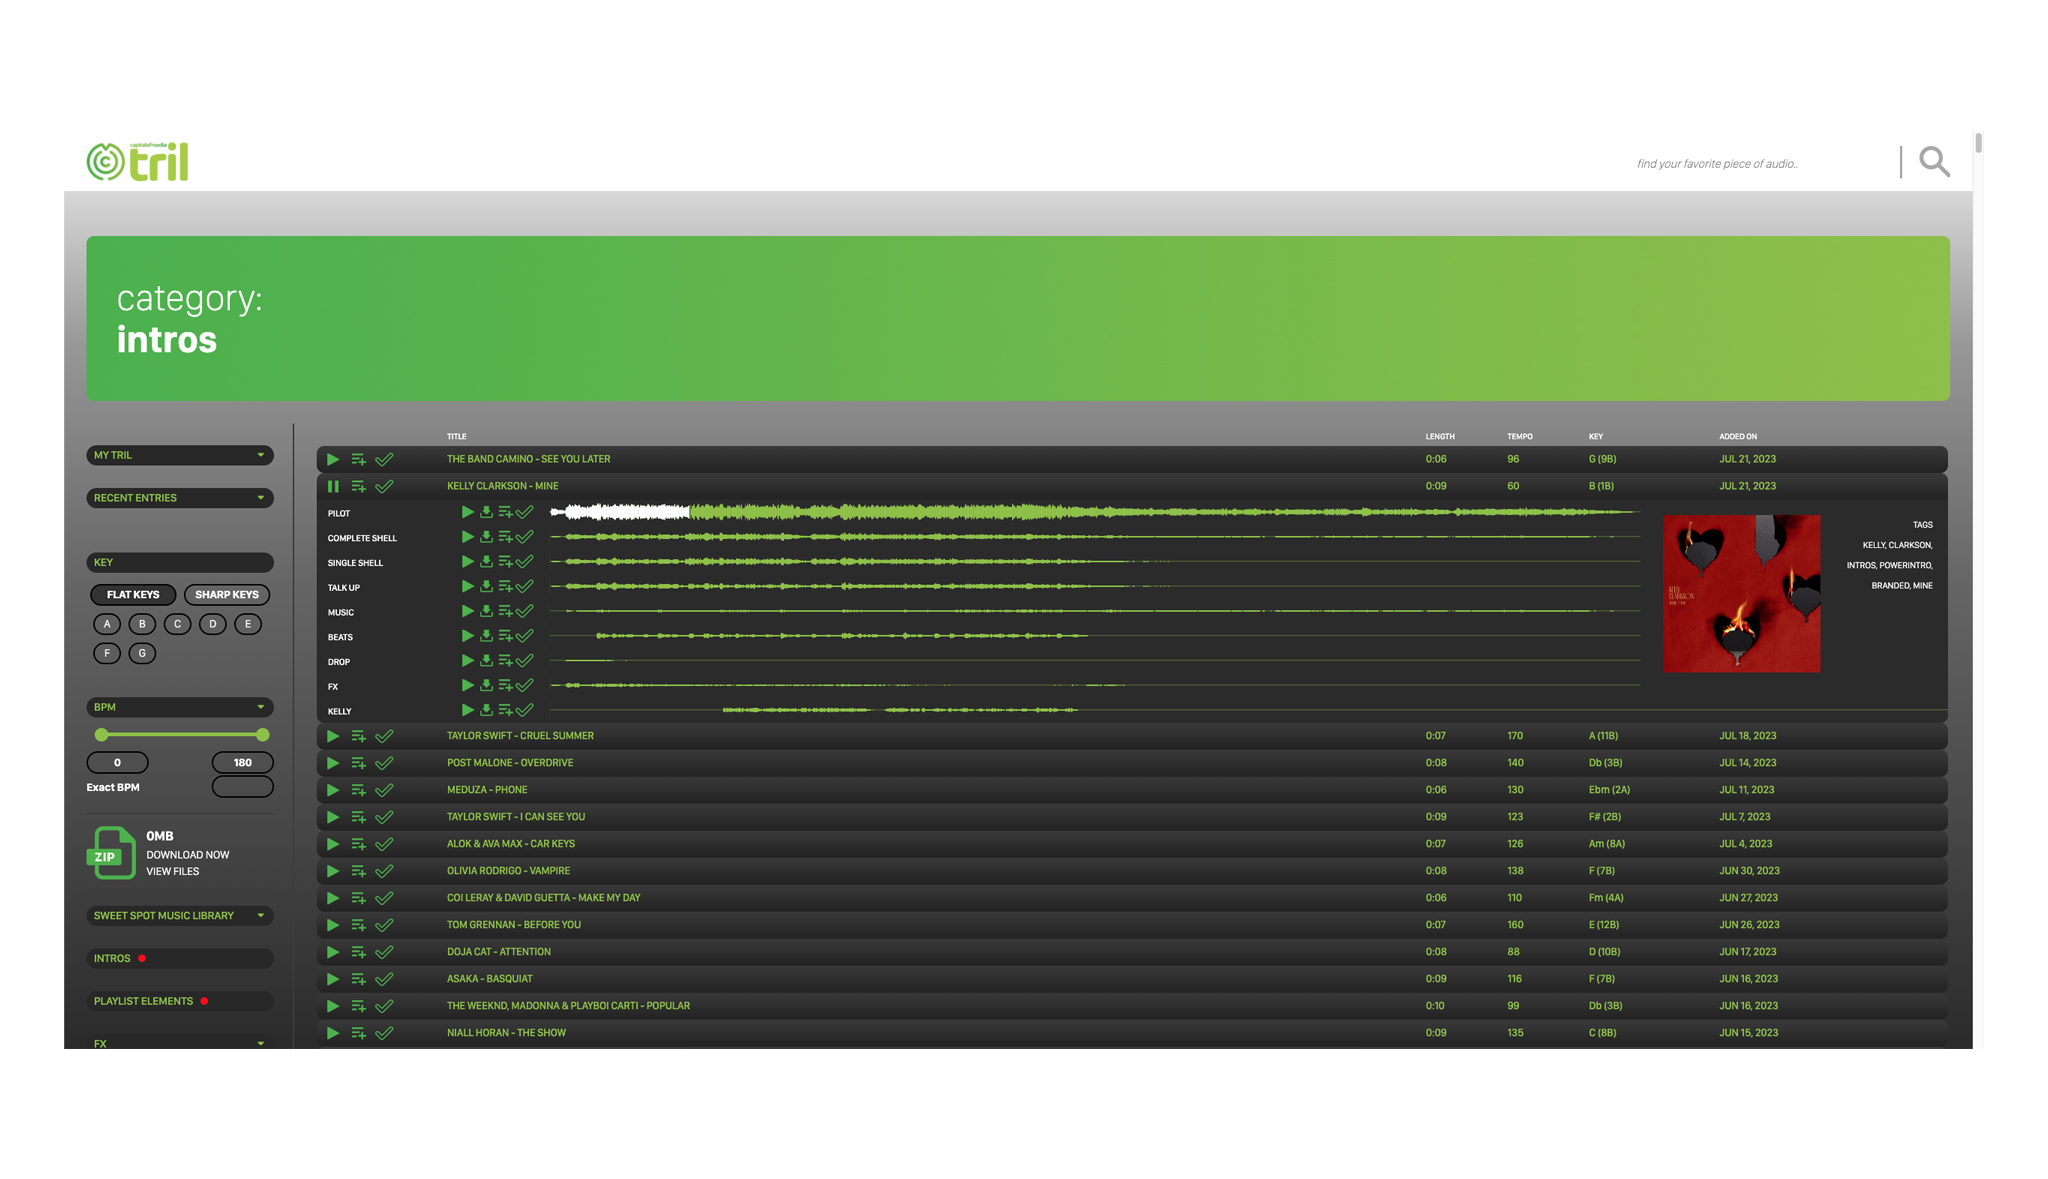
Task: Sort by the Length column header
Action: (1440, 437)
